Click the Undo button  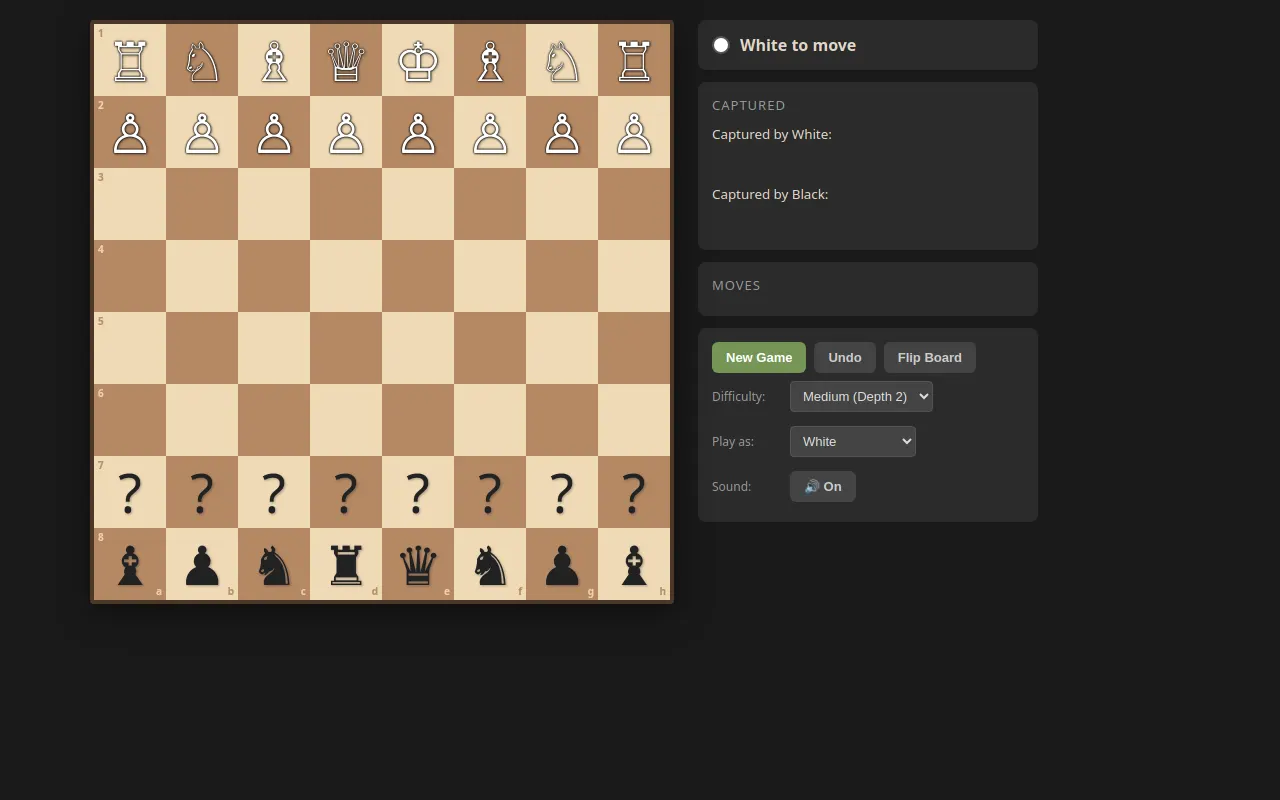coord(845,357)
